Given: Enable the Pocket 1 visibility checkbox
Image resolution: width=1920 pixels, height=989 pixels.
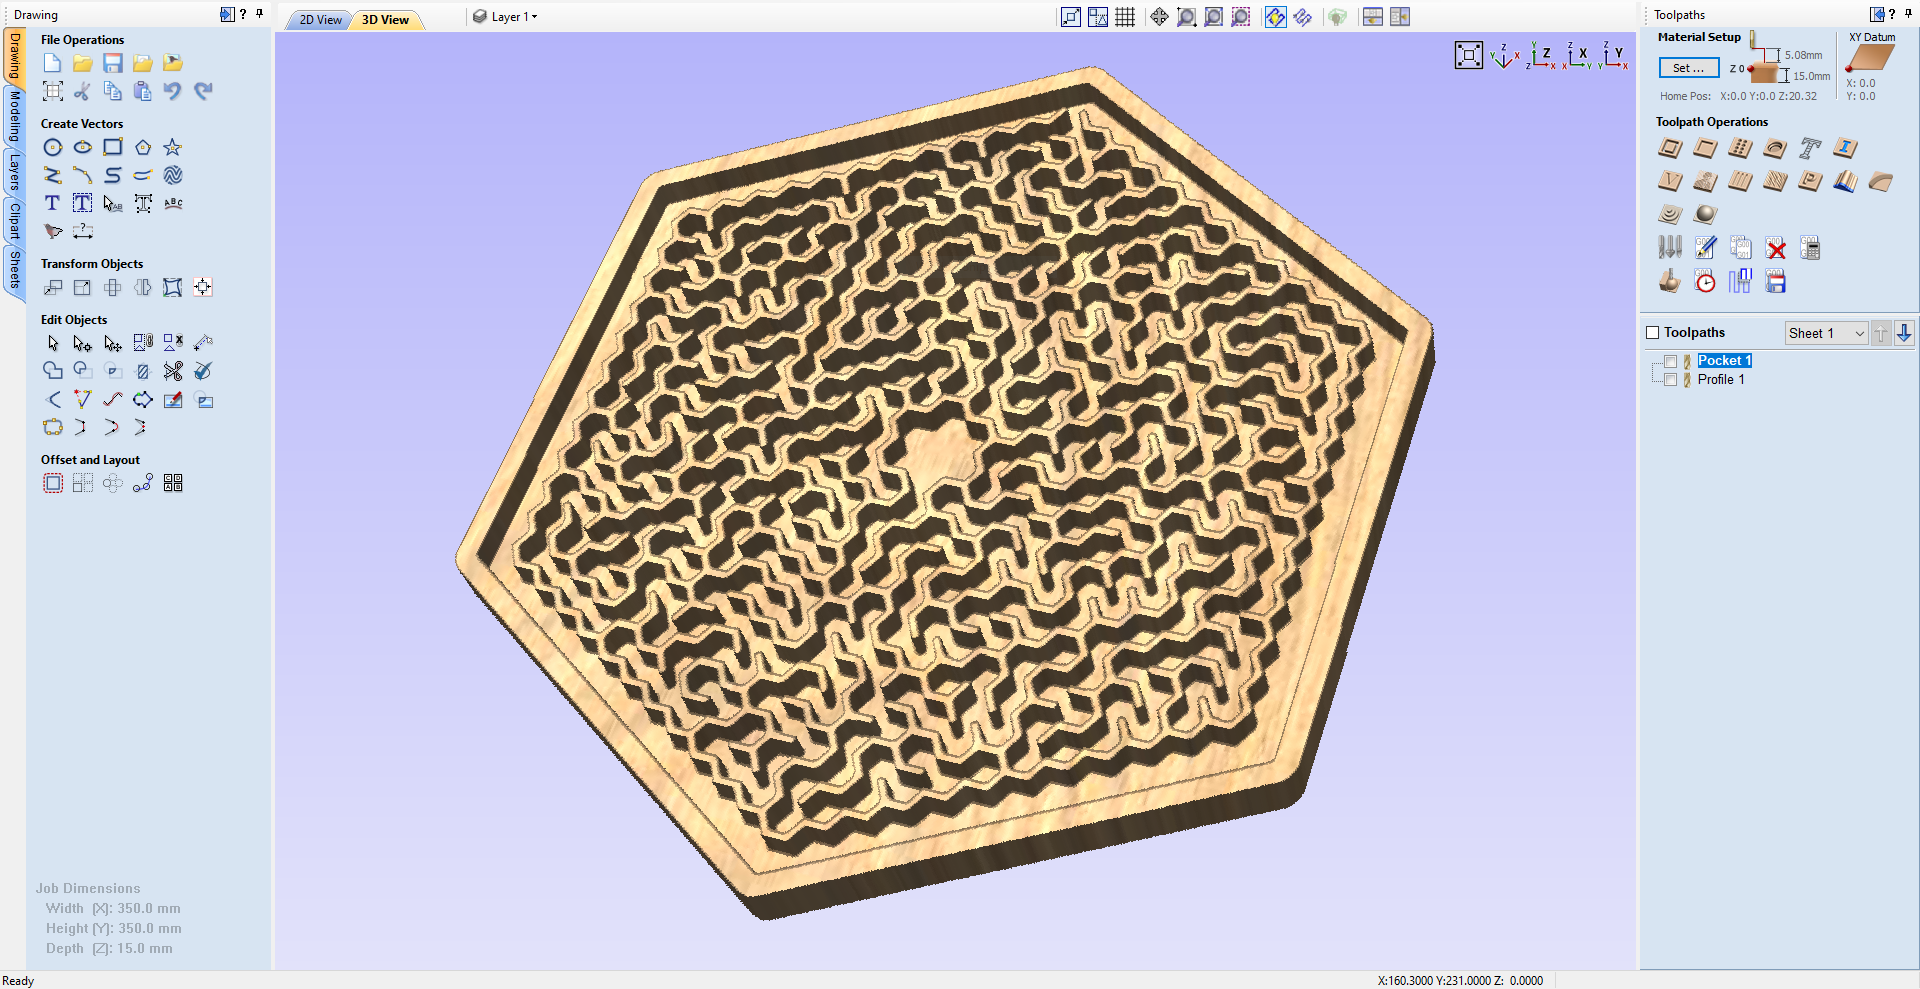Looking at the screenshot, I should (x=1671, y=361).
